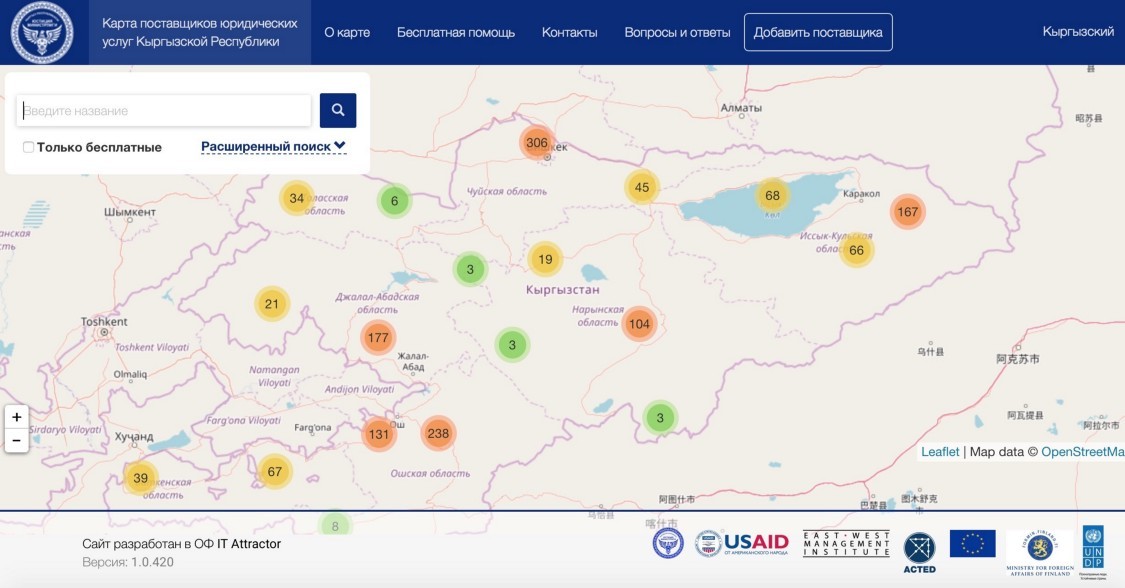Viewport: 1125px width, 588px height.
Task: Click the 167 cluster near Karakol
Action: [907, 211]
